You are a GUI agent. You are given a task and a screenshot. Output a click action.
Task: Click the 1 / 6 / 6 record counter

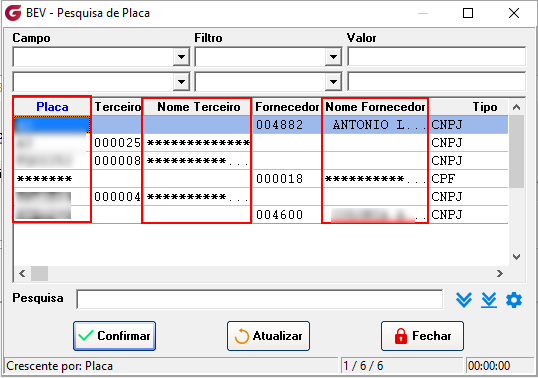(363, 366)
